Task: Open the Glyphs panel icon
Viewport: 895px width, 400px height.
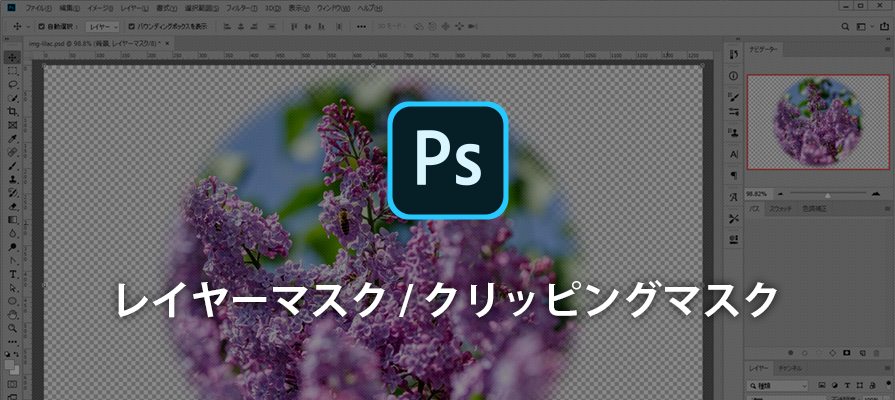Action: [x=734, y=197]
